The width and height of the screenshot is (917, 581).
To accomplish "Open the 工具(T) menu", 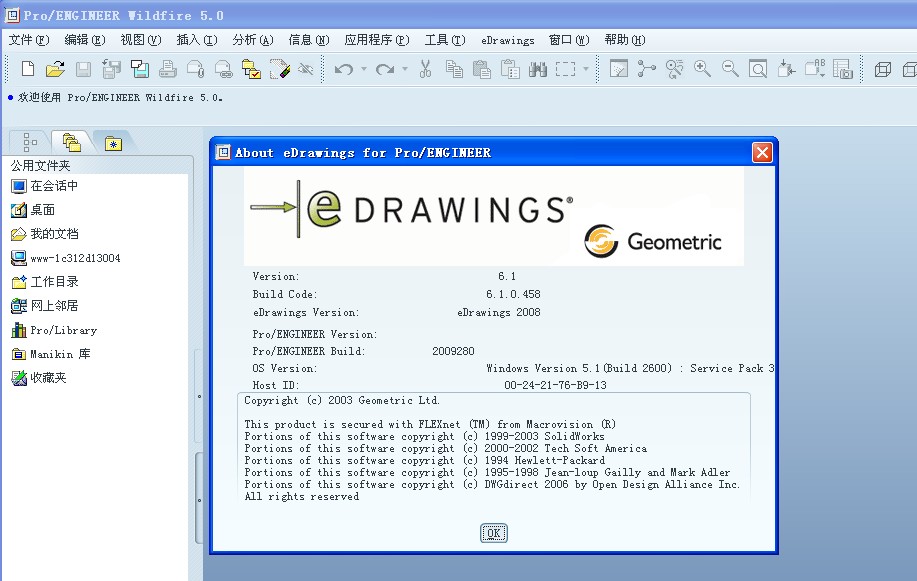I will pos(444,40).
